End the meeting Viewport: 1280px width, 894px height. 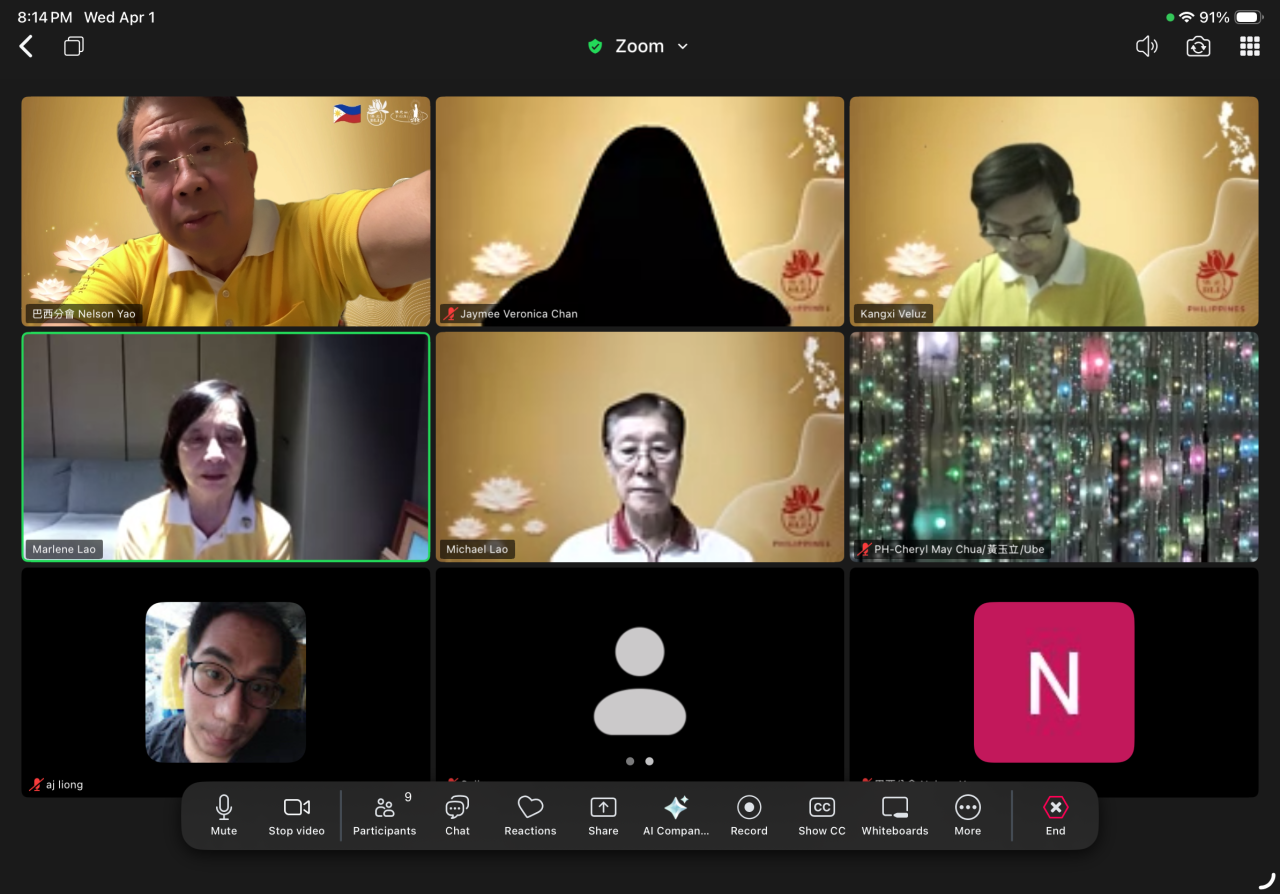coord(1055,815)
